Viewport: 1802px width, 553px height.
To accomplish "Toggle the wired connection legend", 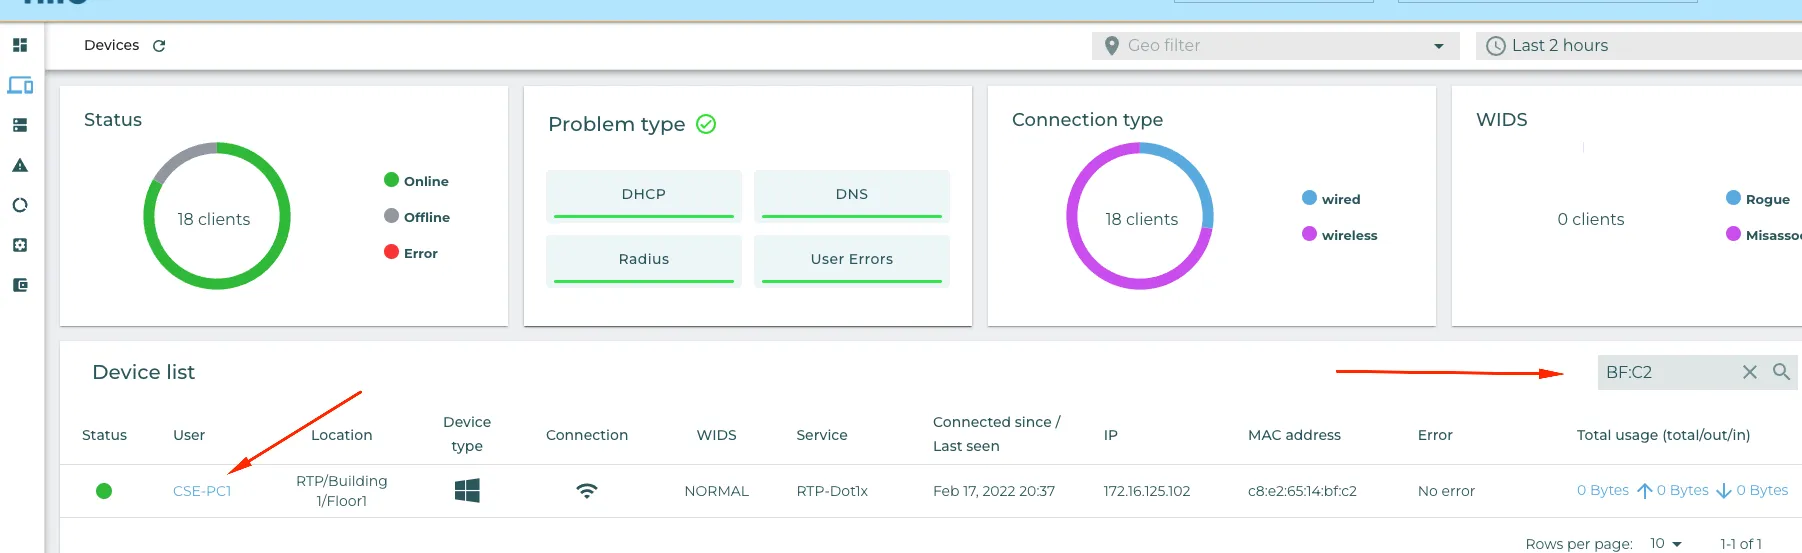I will point(1331,199).
